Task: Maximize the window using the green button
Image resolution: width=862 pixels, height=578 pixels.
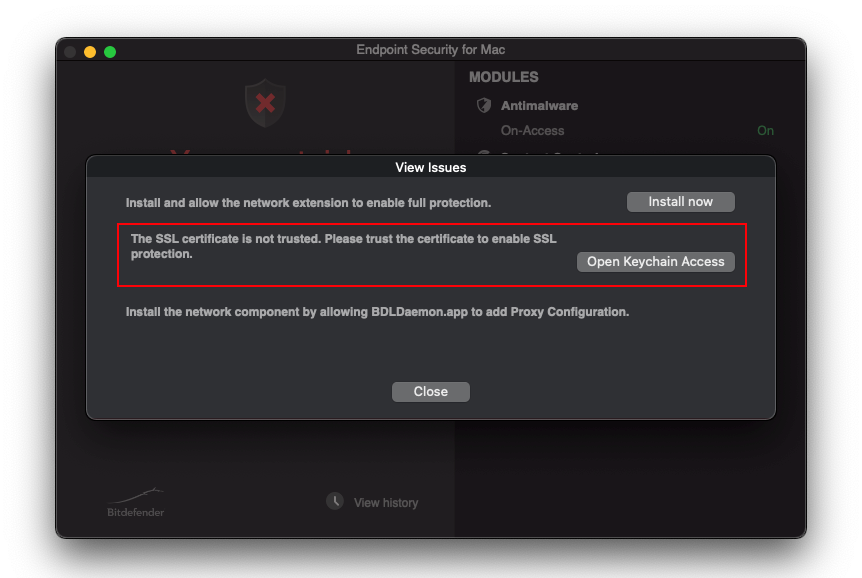Action: click(110, 51)
